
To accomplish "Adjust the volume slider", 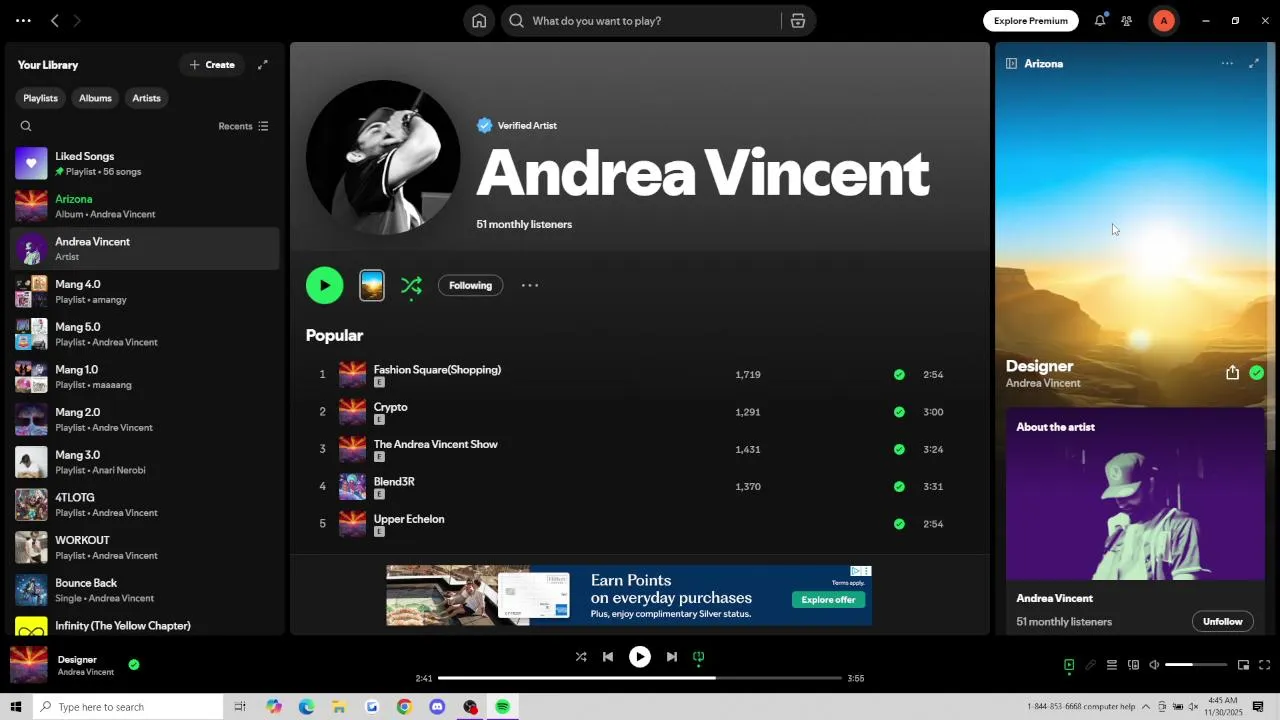I will pos(1196,665).
